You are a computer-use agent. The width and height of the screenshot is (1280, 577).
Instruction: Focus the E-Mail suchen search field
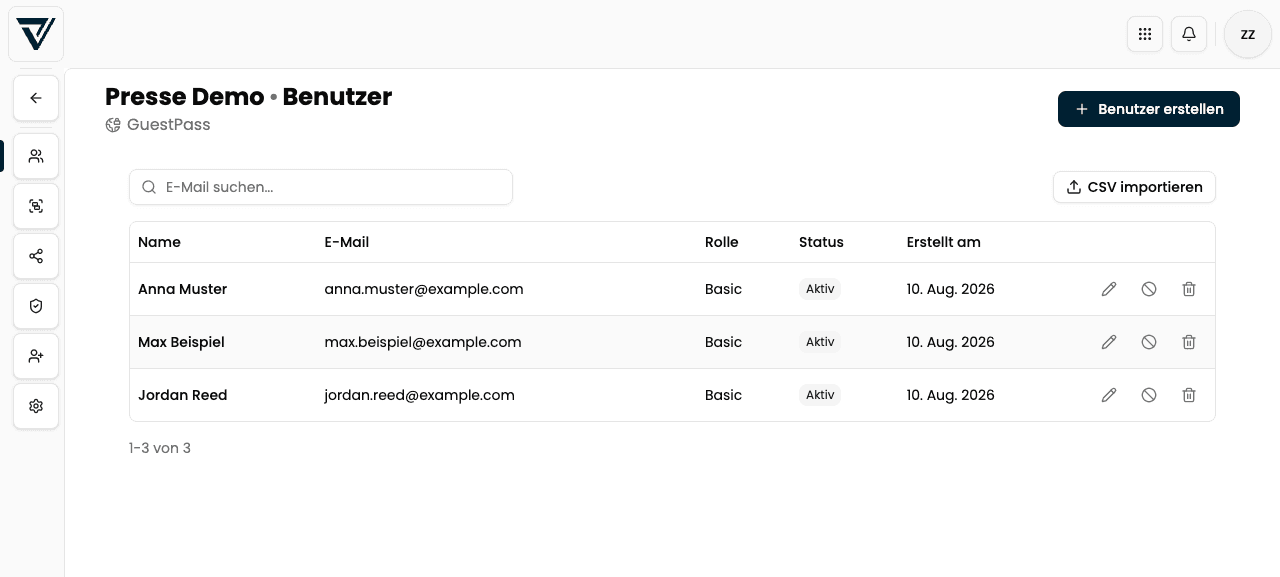click(321, 187)
